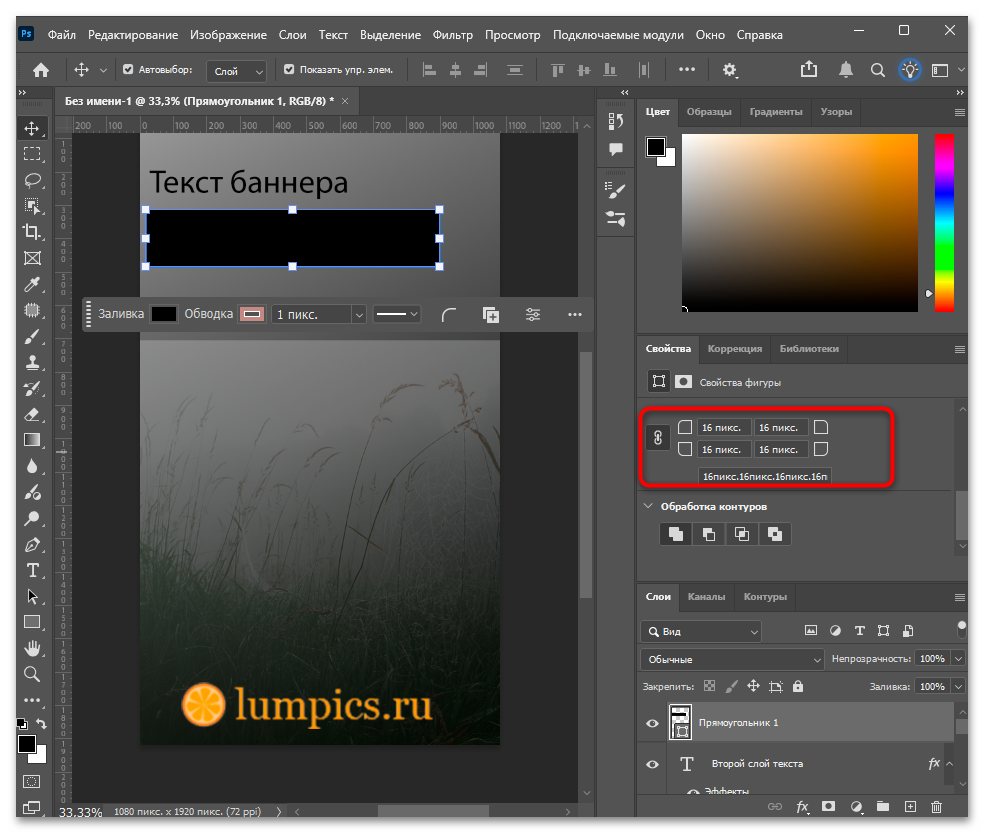Delete layer with the trash icon
Screen dimensions: 984x833
click(936, 807)
